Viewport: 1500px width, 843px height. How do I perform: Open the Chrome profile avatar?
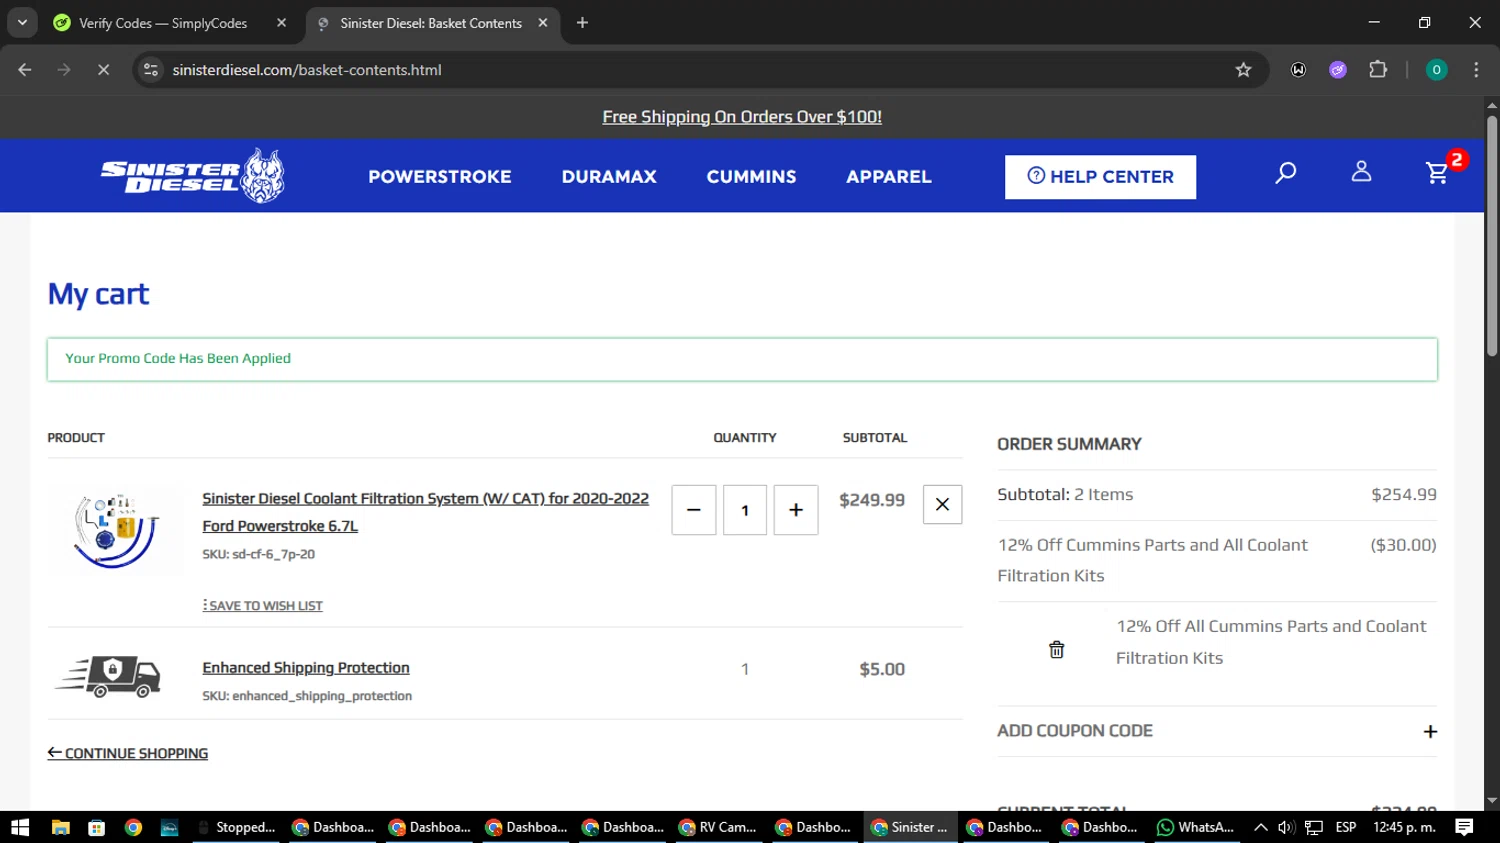point(1436,70)
